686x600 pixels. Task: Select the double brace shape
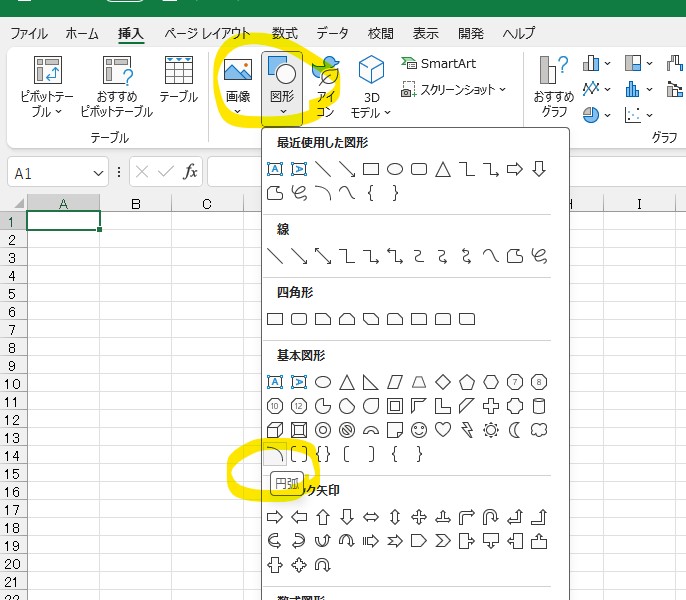tap(323, 454)
